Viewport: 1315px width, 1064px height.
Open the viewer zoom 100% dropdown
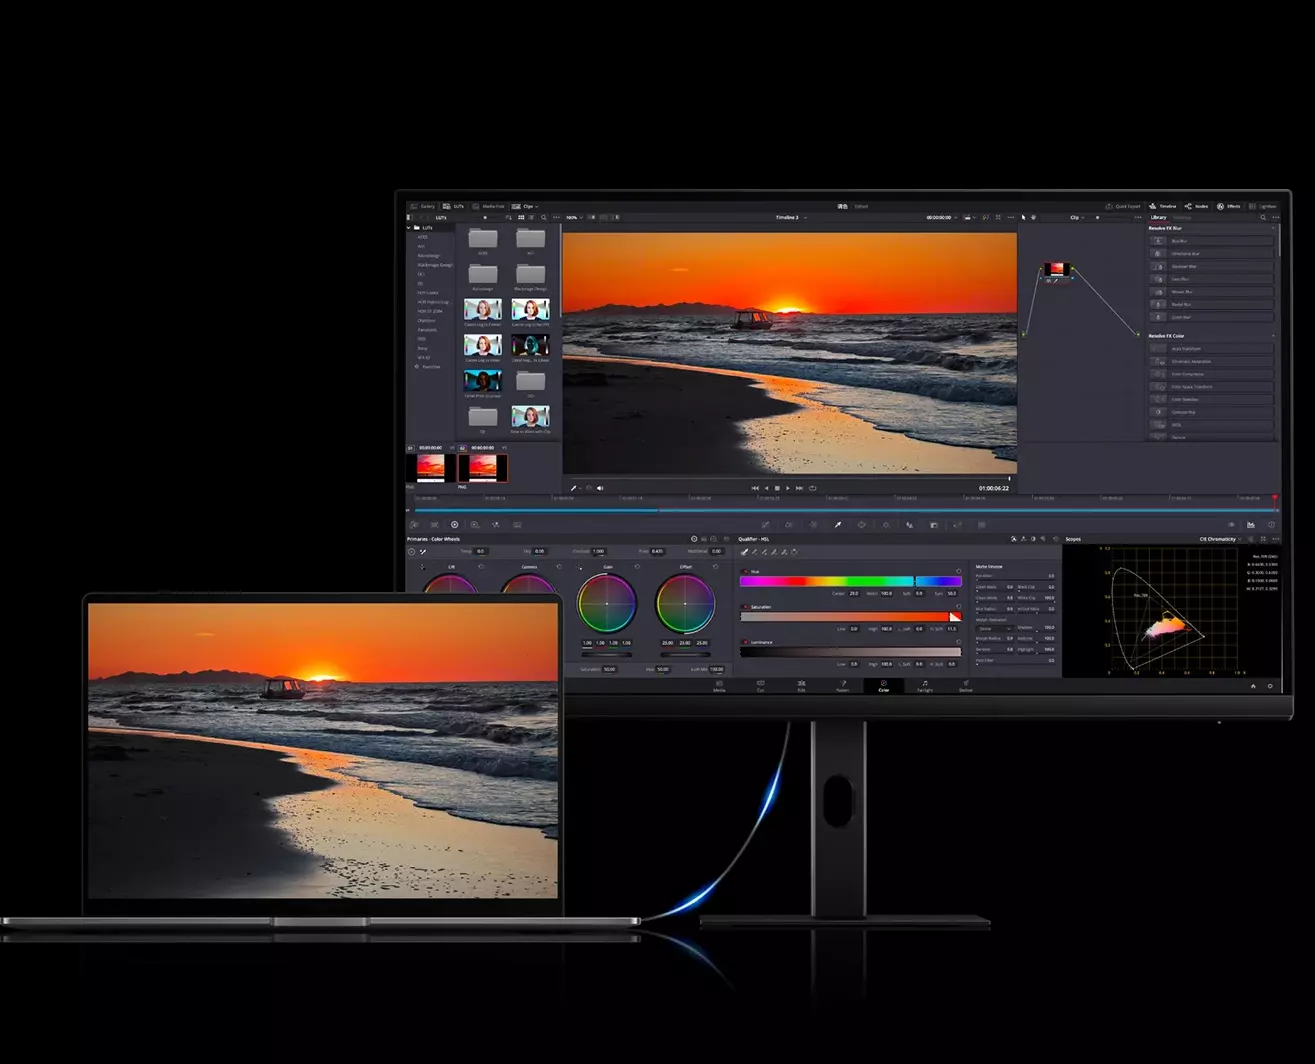(x=574, y=217)
